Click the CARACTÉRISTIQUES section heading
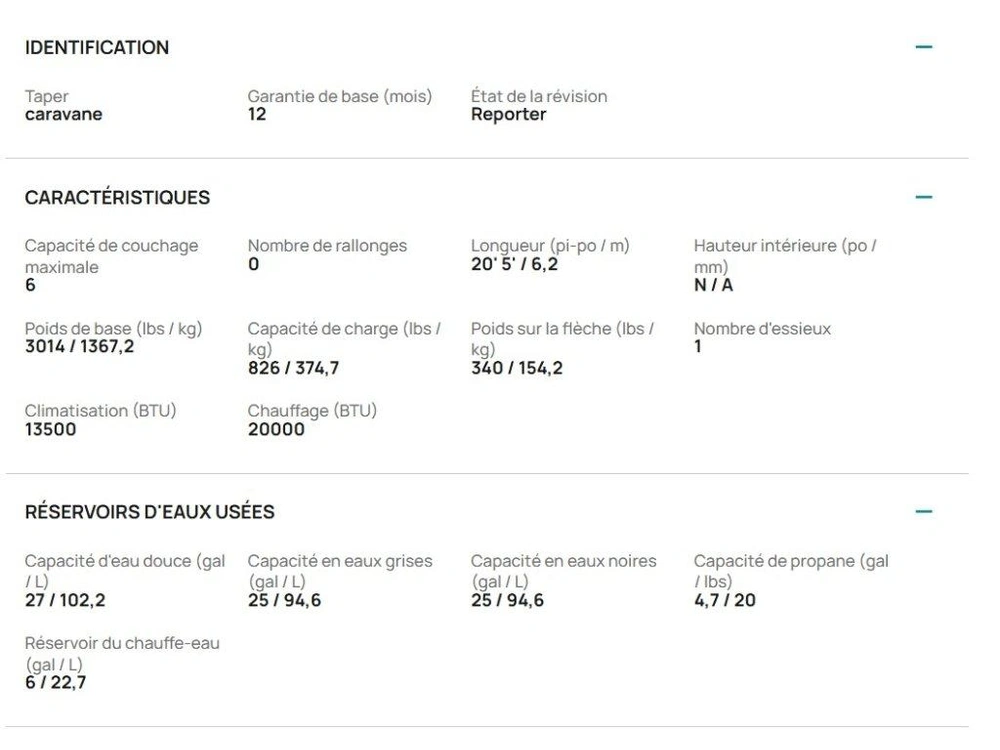 tap(117, 197)
